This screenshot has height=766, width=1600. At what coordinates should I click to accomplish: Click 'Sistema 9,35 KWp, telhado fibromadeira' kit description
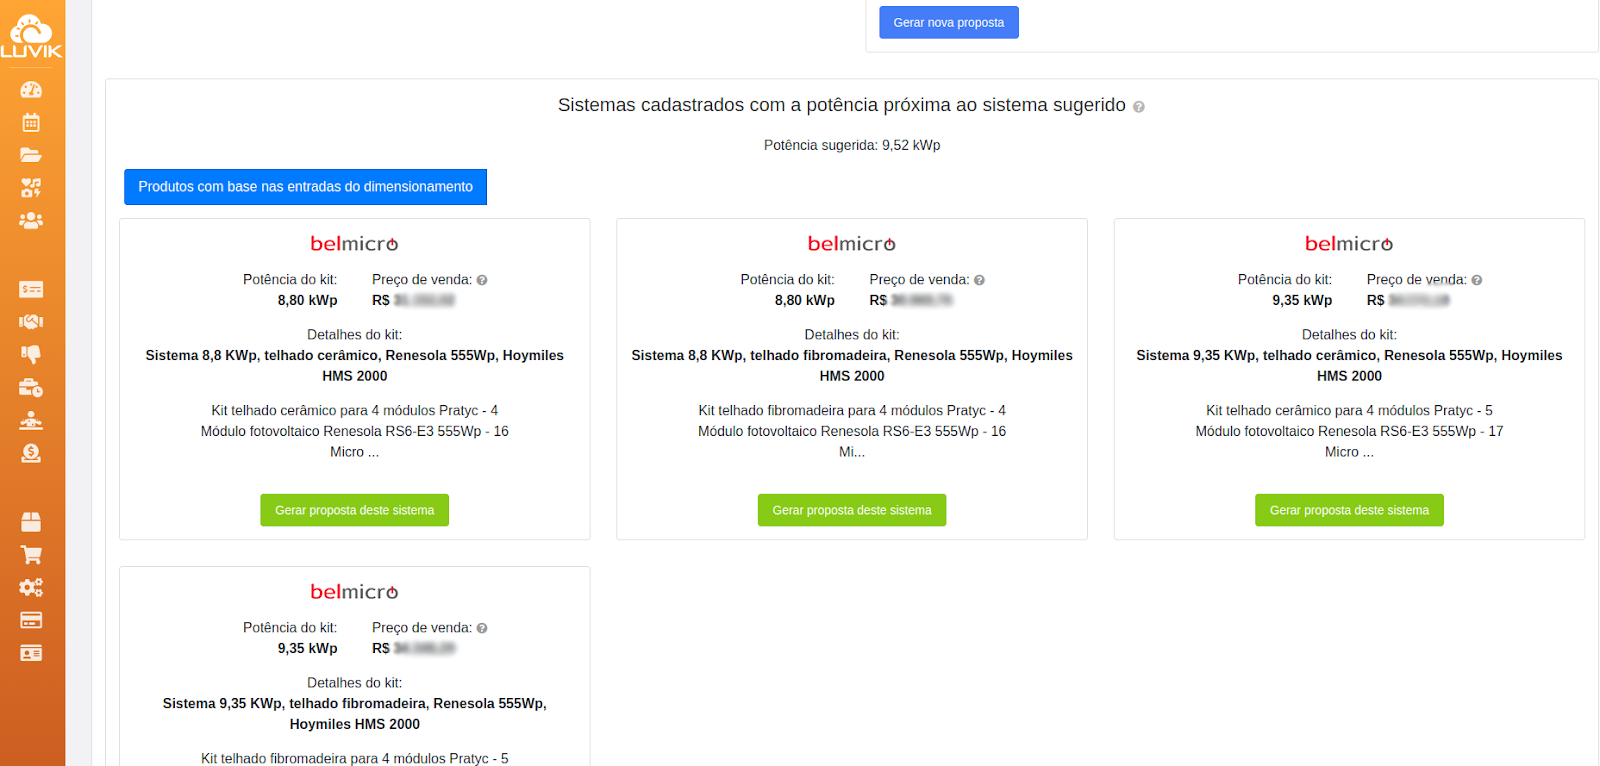(x=355, y=714)
